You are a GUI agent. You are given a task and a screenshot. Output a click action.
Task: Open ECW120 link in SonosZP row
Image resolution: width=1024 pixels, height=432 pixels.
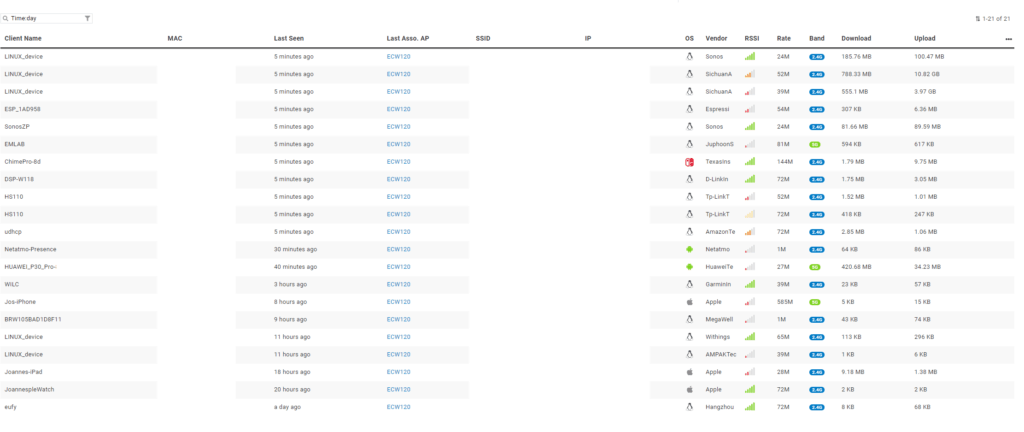pos(398,126)
